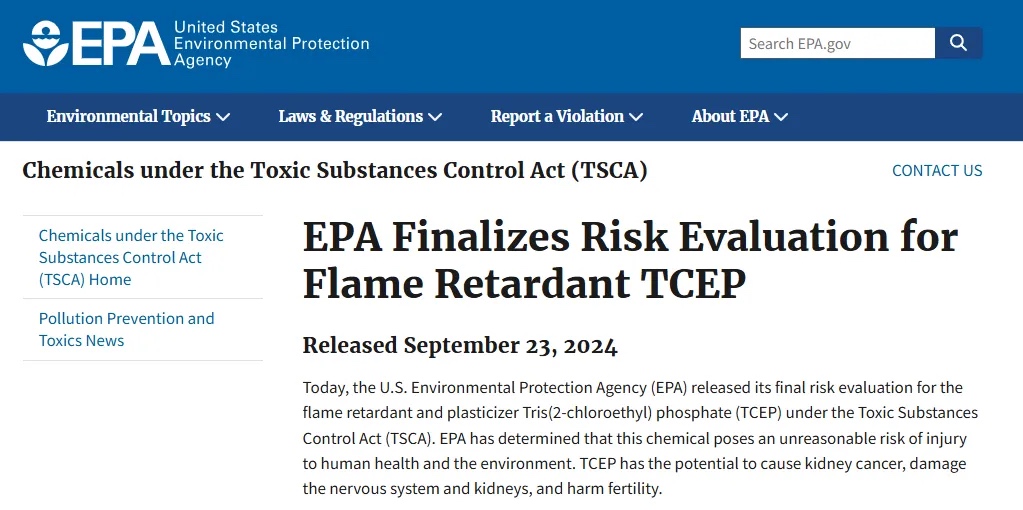Open the Environmental Topics menu

pos(138,117)
